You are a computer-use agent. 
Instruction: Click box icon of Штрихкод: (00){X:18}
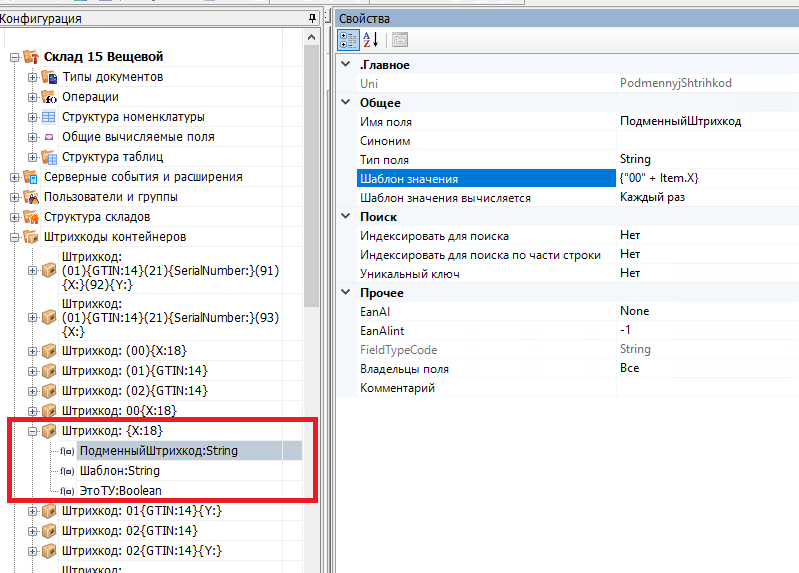[49, 351]
